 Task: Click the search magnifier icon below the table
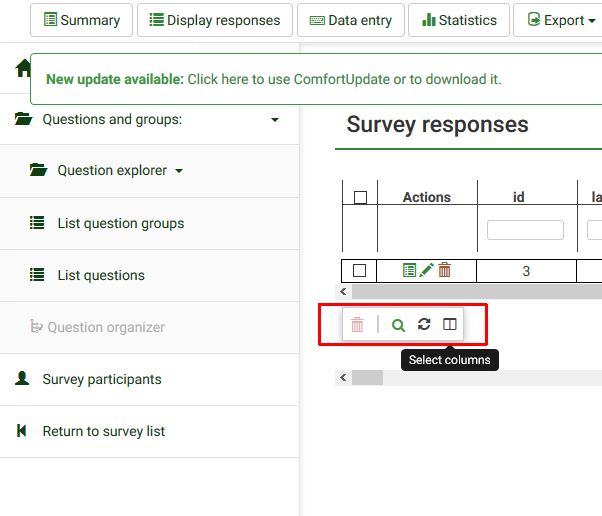(398, 325)
